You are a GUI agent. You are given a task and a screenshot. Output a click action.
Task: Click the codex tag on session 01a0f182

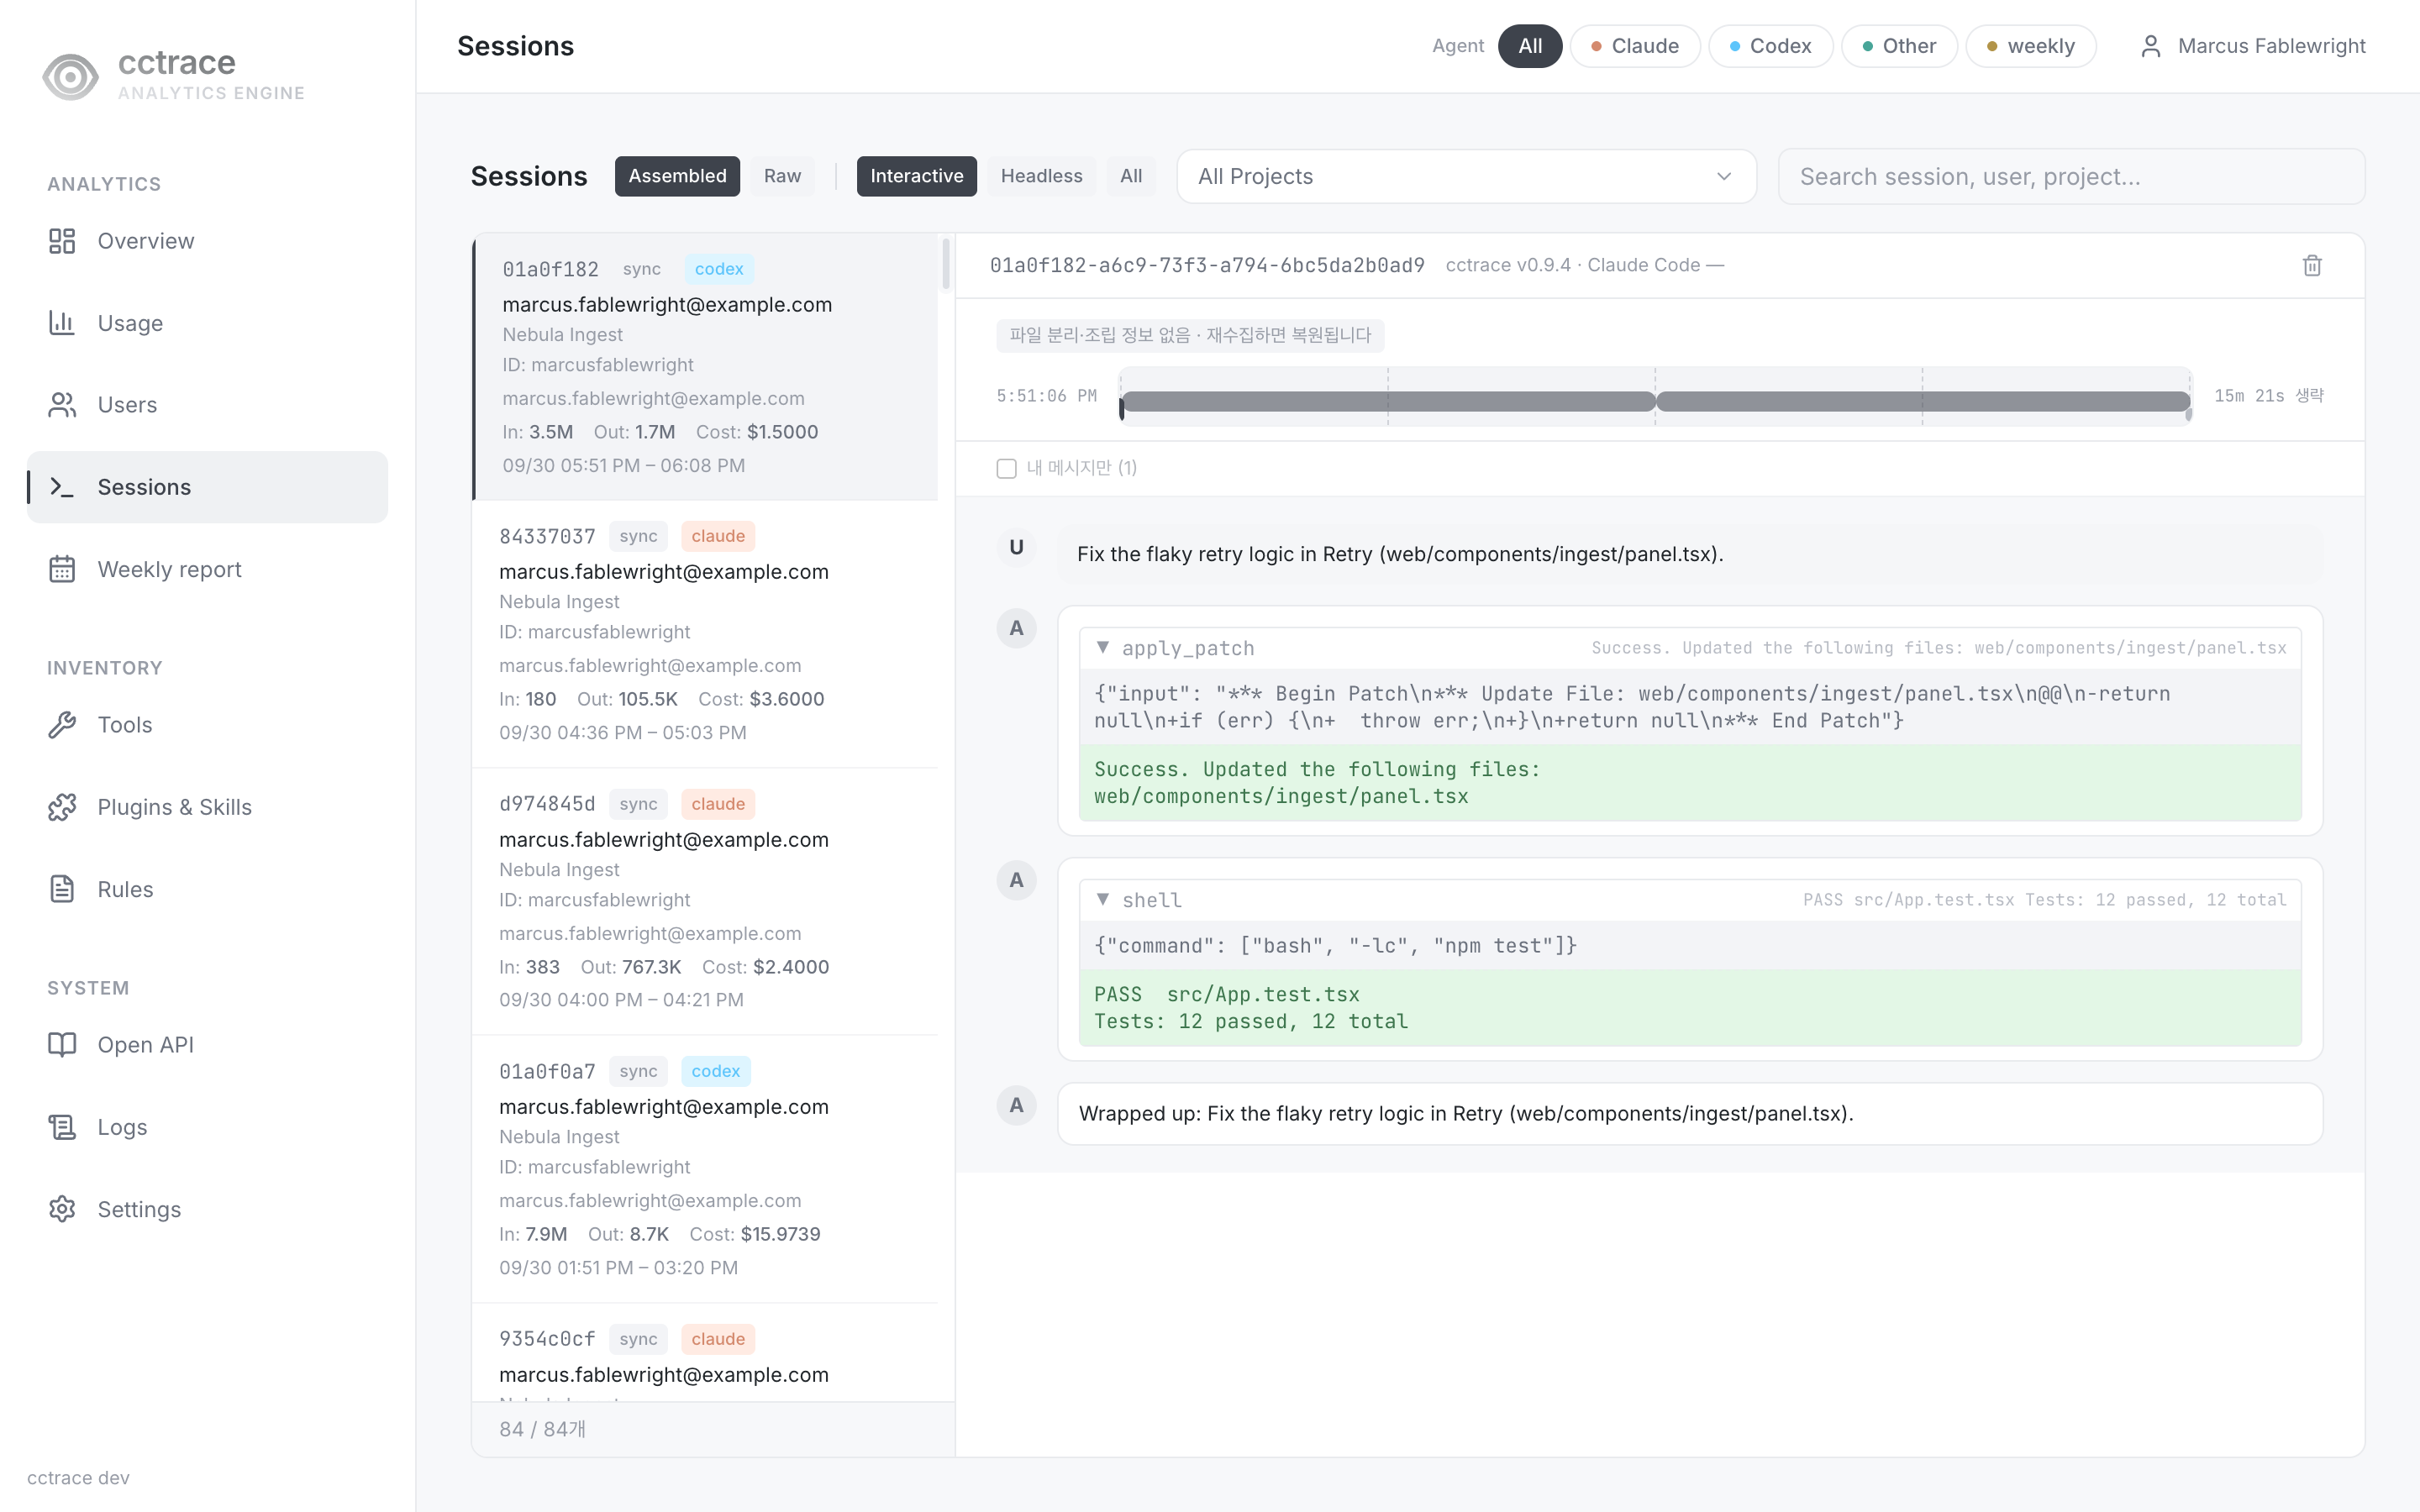tap(719, 269)
